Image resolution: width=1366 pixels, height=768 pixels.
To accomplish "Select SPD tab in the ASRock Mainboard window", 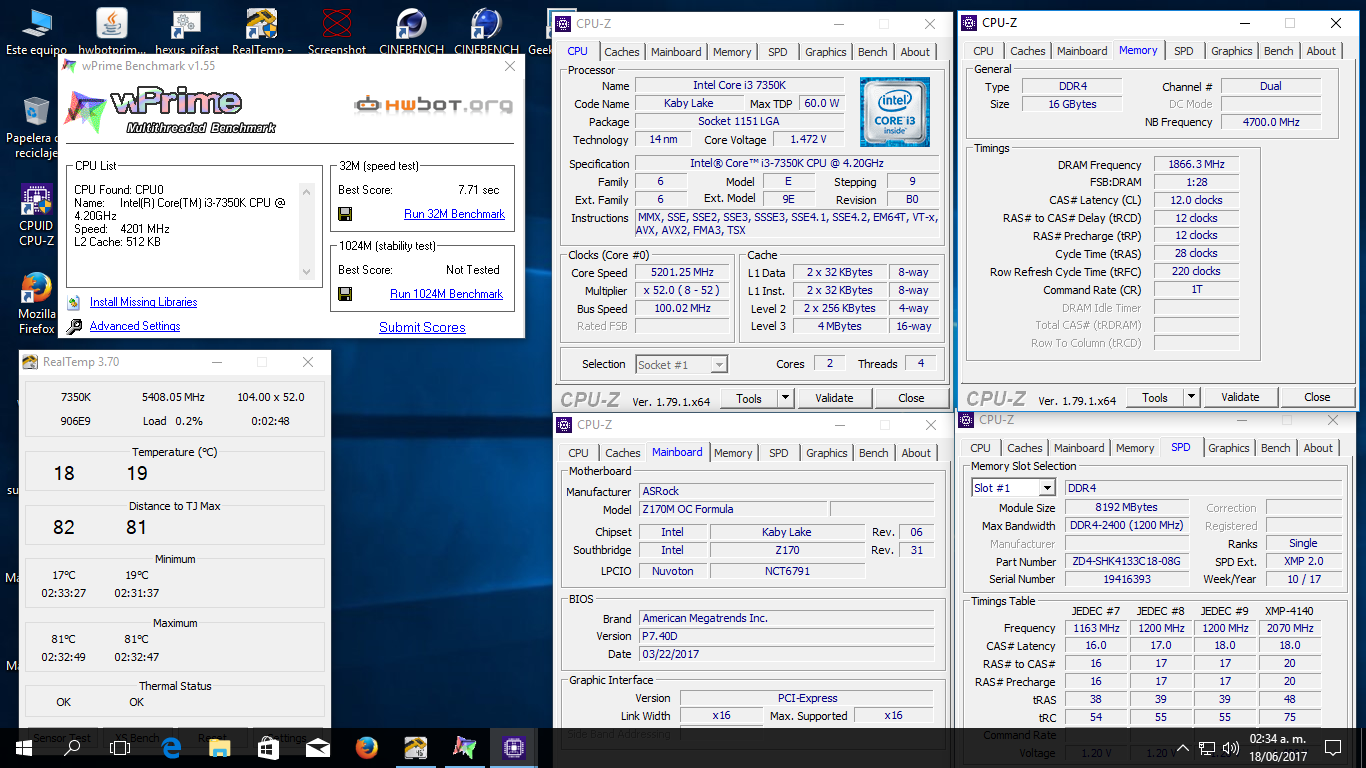I will point(779,453).
